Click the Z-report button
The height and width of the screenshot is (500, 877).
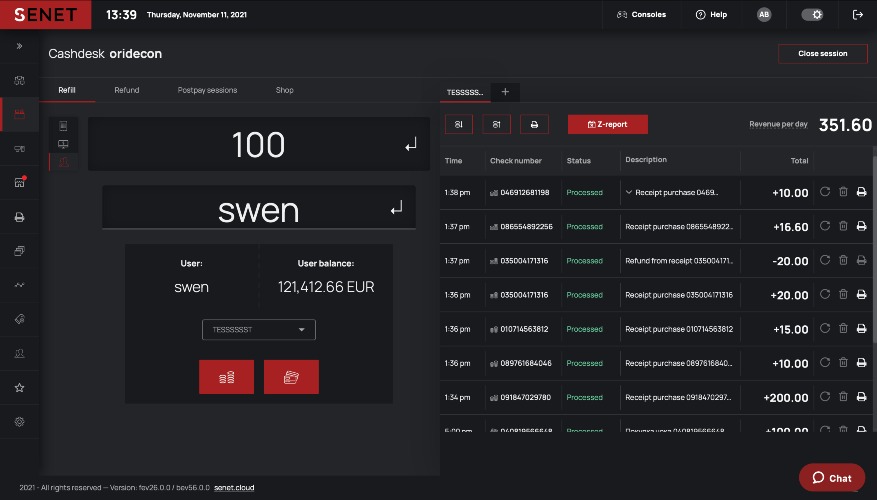tap(608, 124)
